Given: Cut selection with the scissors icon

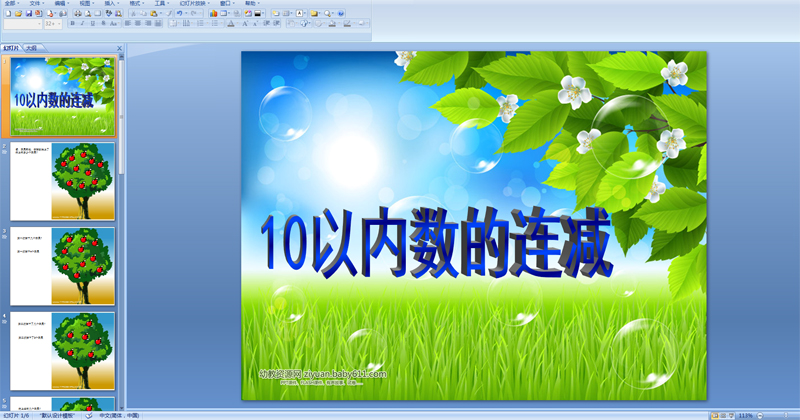Looking at the screenshot, I should tap(133, 14).
